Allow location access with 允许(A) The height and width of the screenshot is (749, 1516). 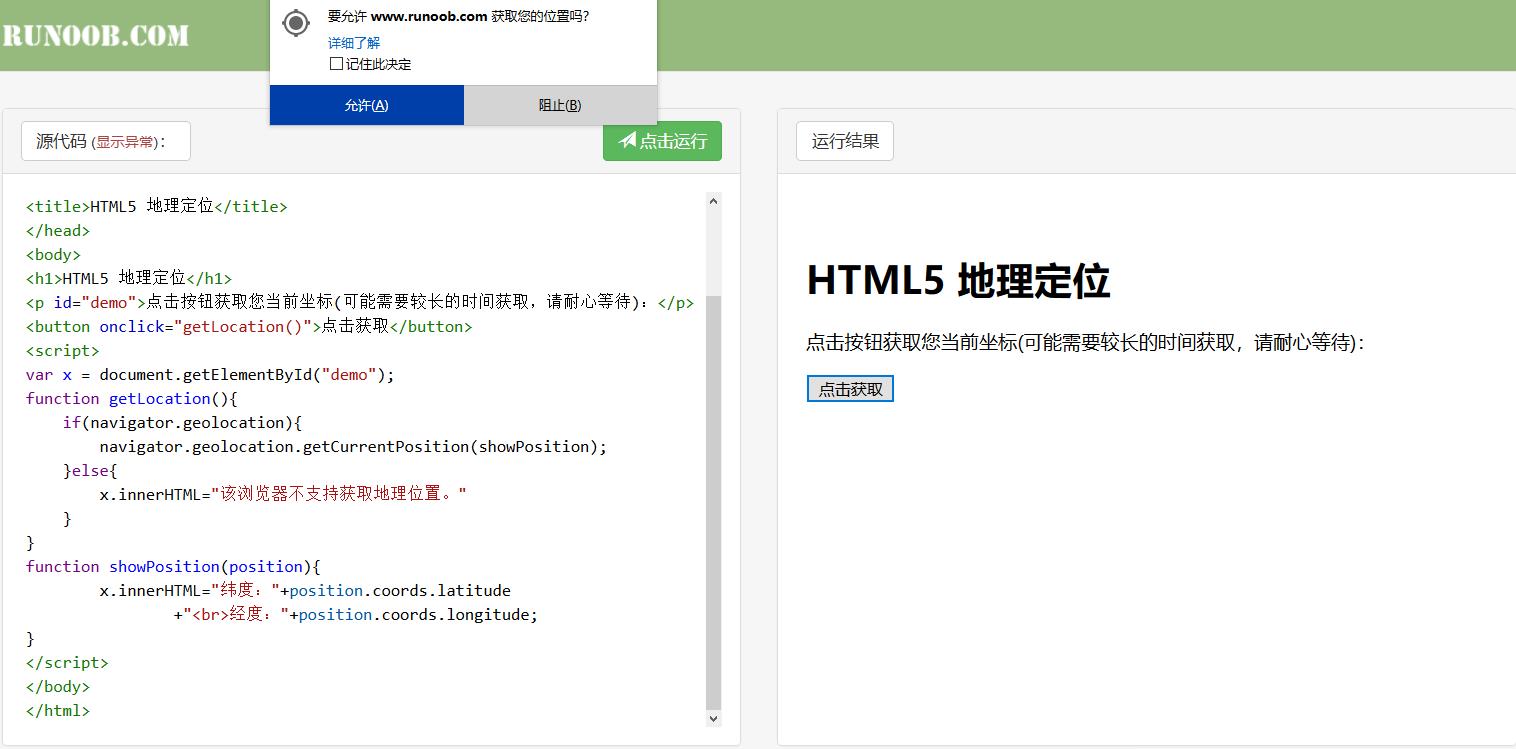[x=366, y=105]
